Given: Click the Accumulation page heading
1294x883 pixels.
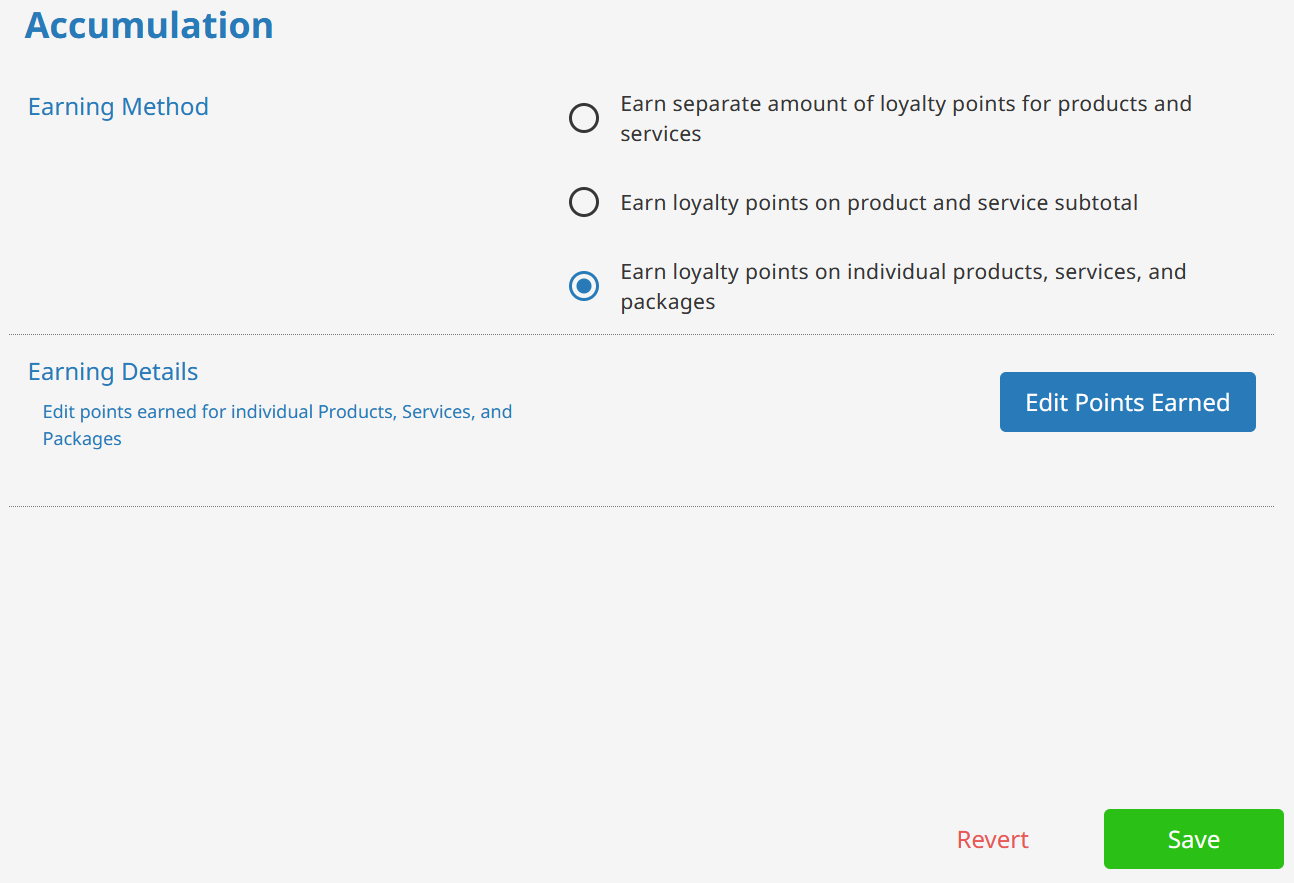Looking at the screenshot, I should tap(149, 25).
